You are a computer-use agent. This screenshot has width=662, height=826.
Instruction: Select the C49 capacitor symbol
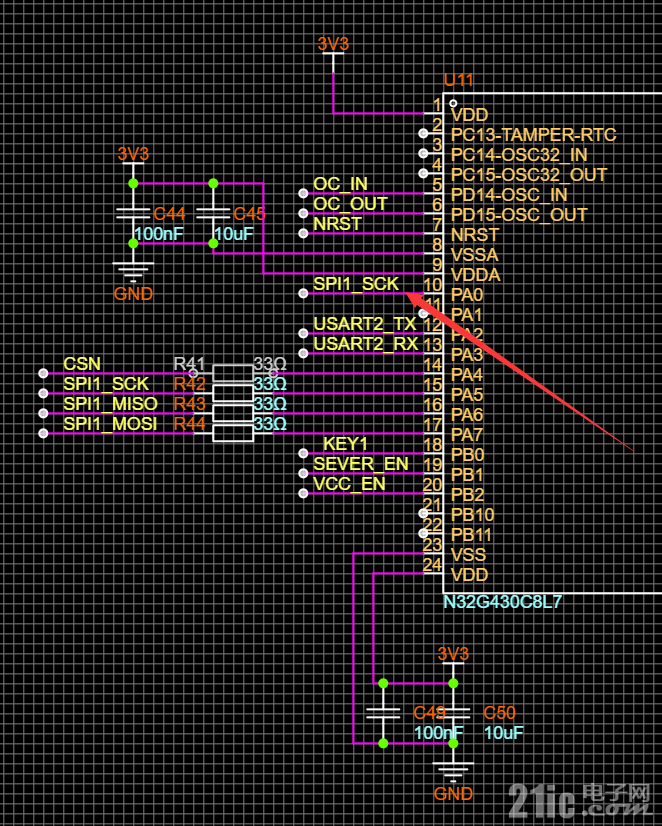(383, 713)
